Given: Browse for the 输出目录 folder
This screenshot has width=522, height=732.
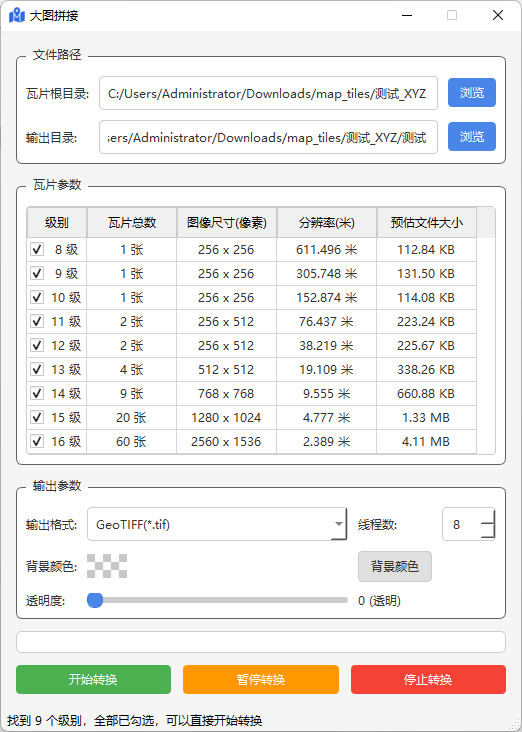Looking at the screenshot, I should click(x=472, y=136).
